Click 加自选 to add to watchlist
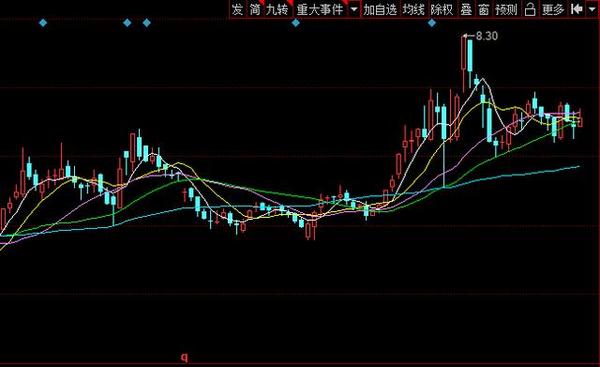Image resolution: width=600 pixels, height=367 pixels. (x=380, y=9)
